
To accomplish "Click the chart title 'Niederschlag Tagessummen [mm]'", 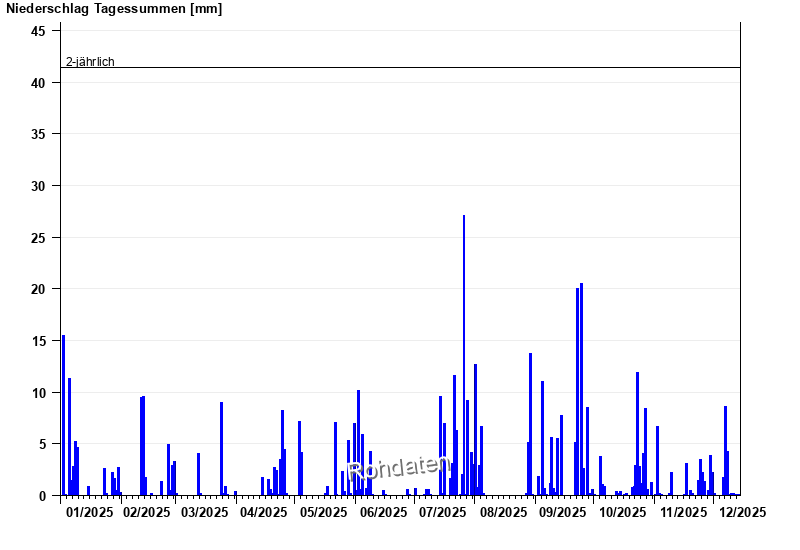I will point(112,9).
